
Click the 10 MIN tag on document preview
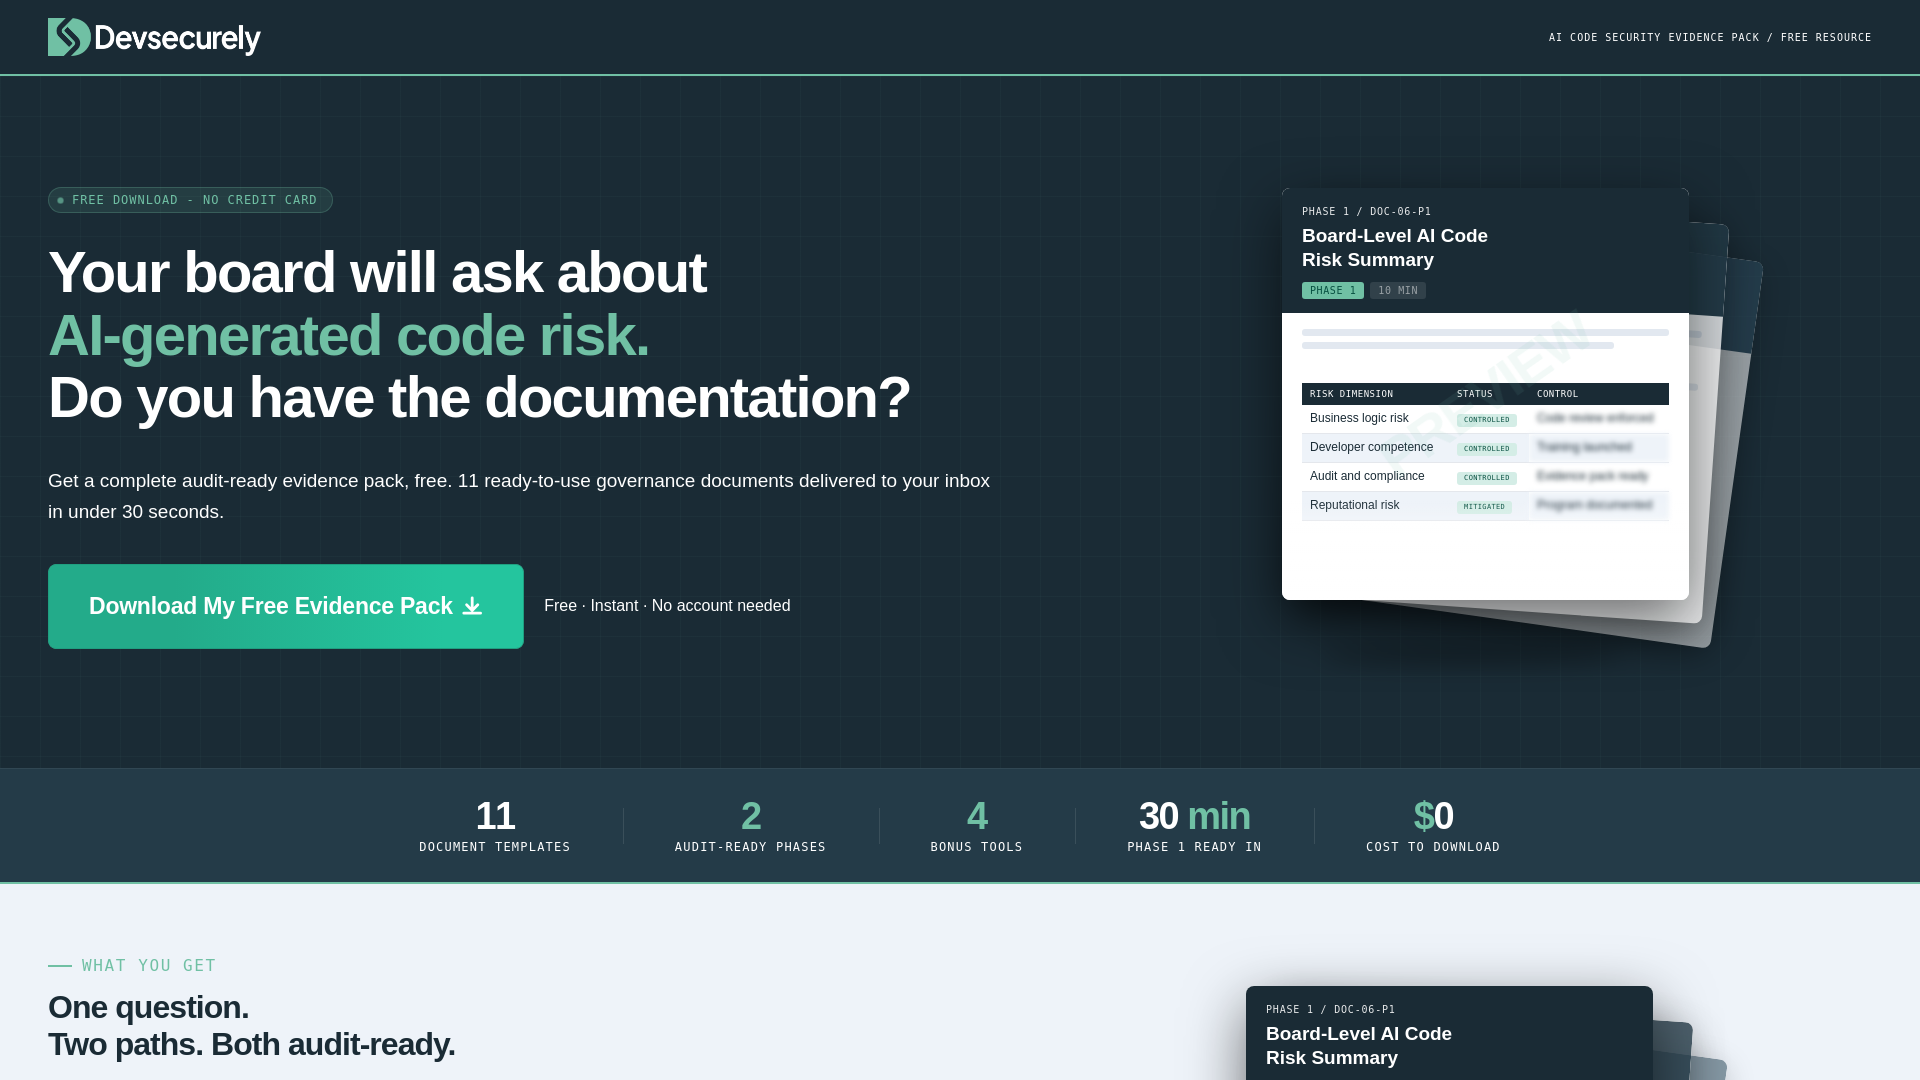coord(1397,290)
